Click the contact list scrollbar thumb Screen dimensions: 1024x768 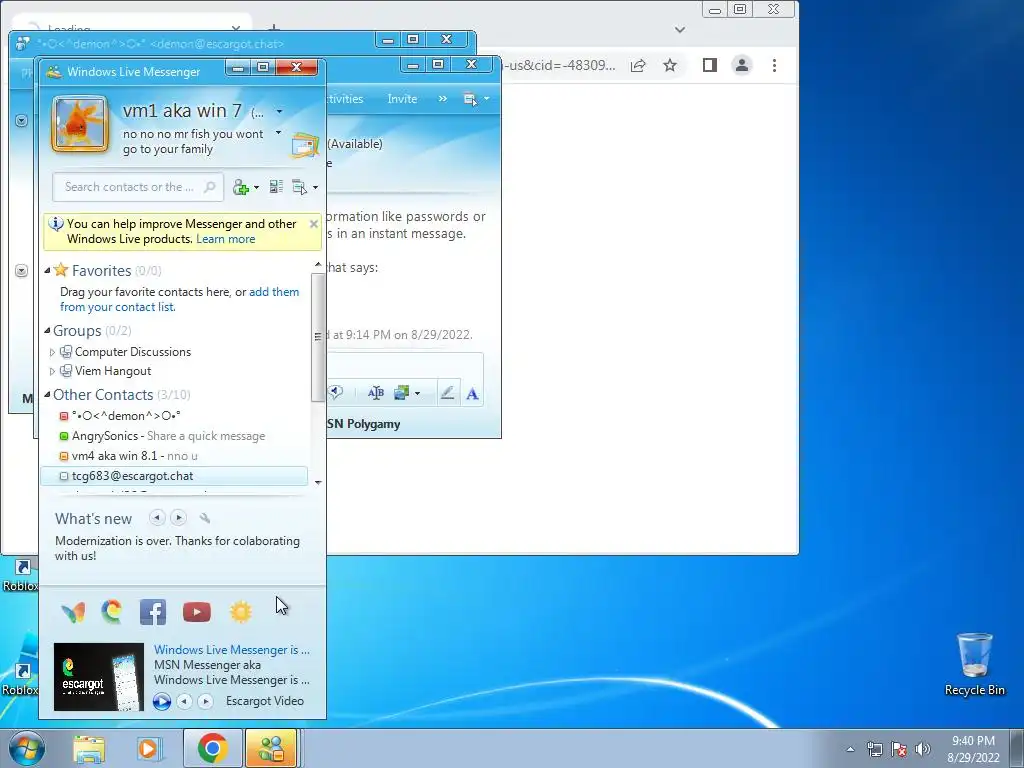318,337
